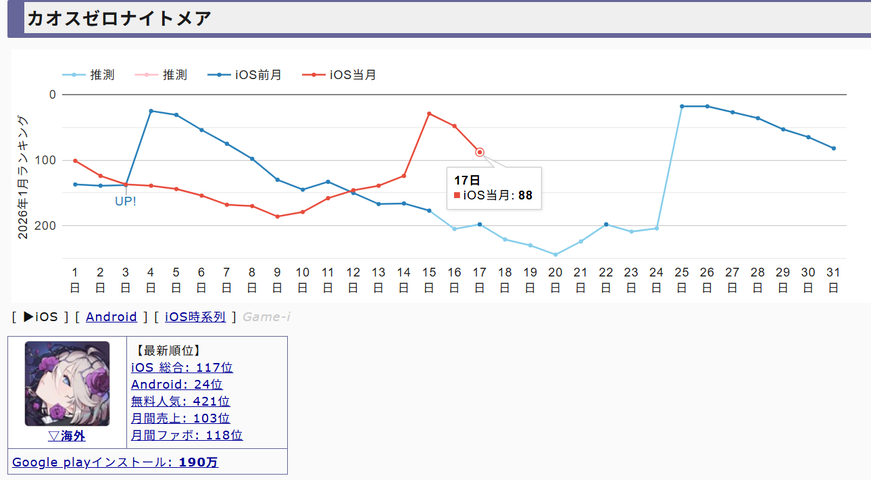This screenshot has width=871, height=480.
Task: Click the game app icon thumbnail
Action: coord(67,384)
